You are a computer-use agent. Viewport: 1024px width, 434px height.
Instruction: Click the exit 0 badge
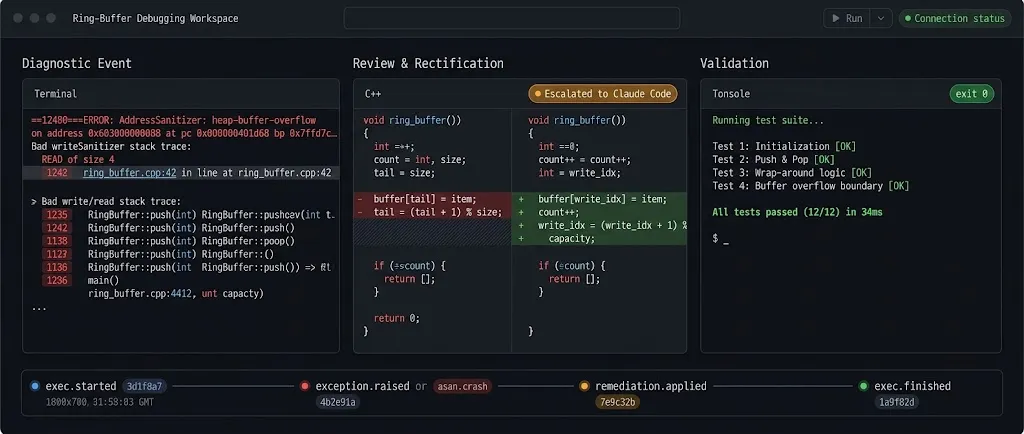tap(971, 94)
